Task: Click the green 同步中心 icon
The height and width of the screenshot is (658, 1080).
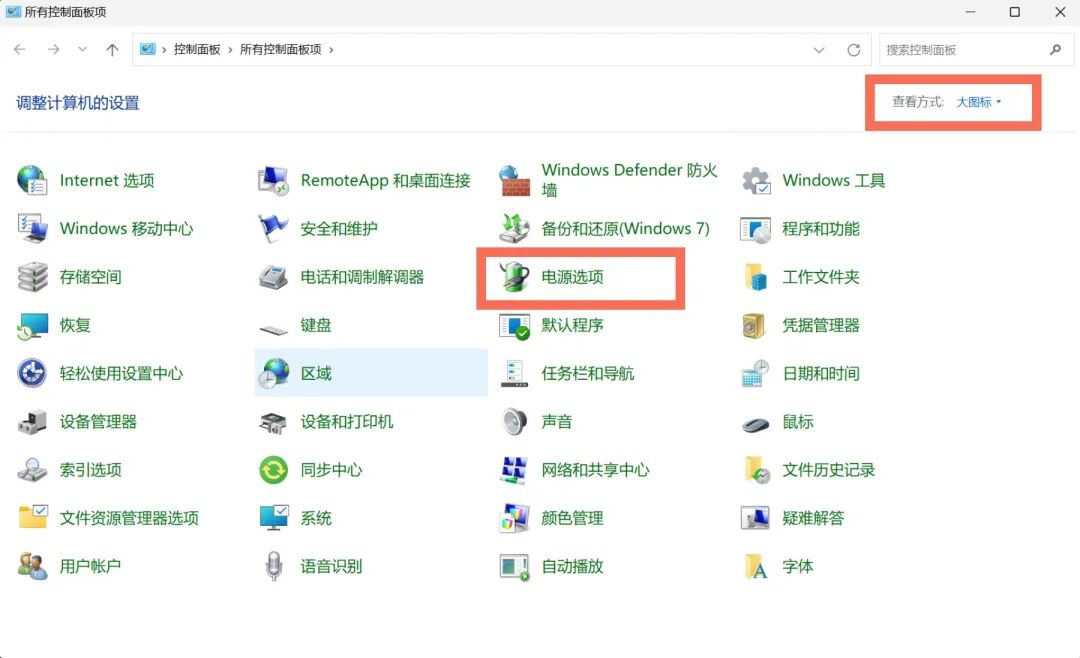Action: 273,470
